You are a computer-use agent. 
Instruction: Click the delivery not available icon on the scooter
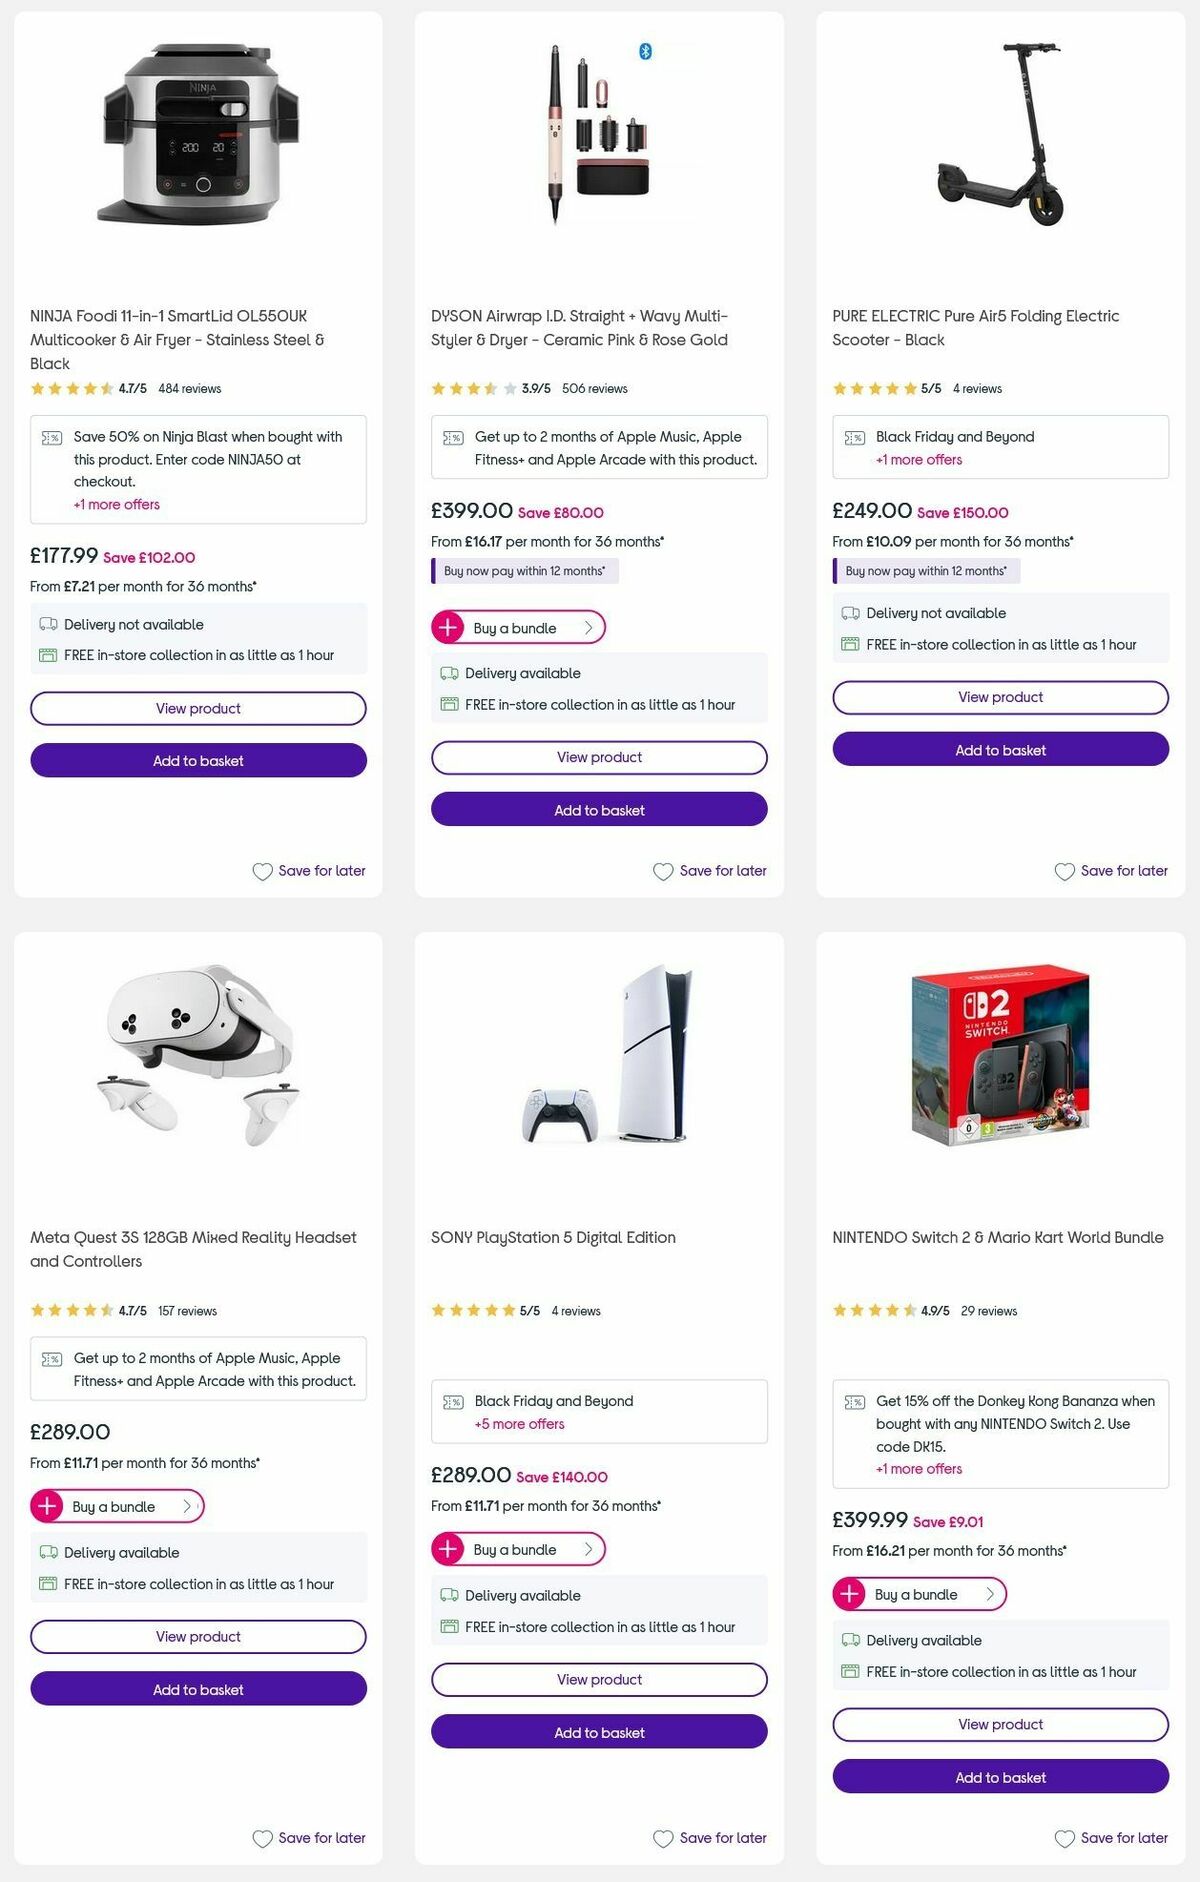850,613
